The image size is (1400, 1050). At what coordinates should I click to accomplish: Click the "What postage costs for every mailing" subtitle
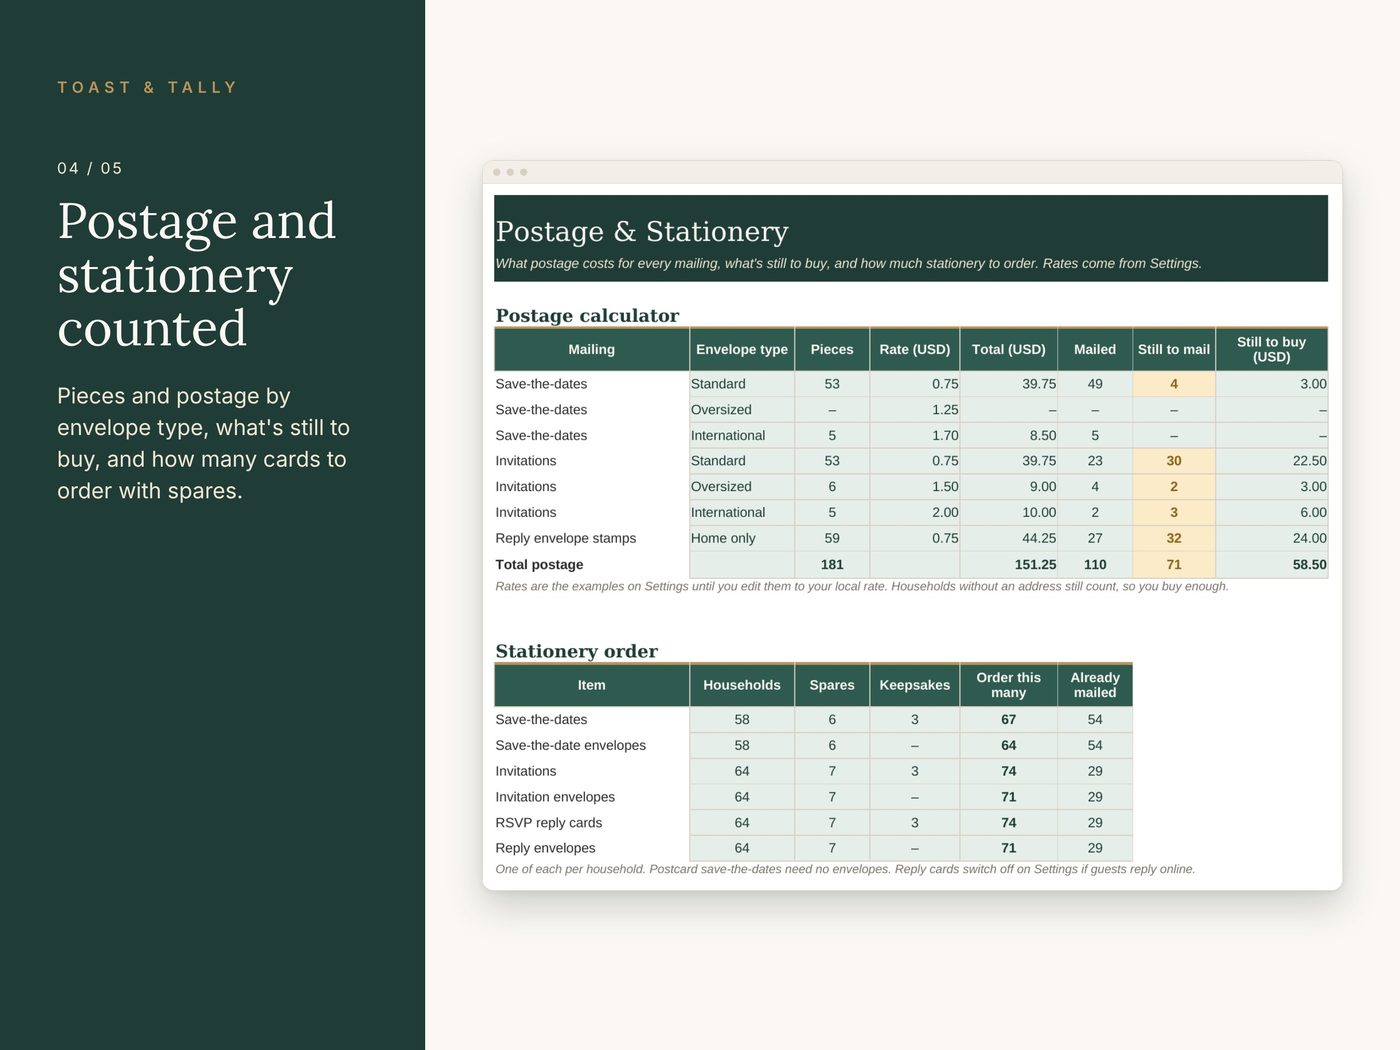coord(849,264)
